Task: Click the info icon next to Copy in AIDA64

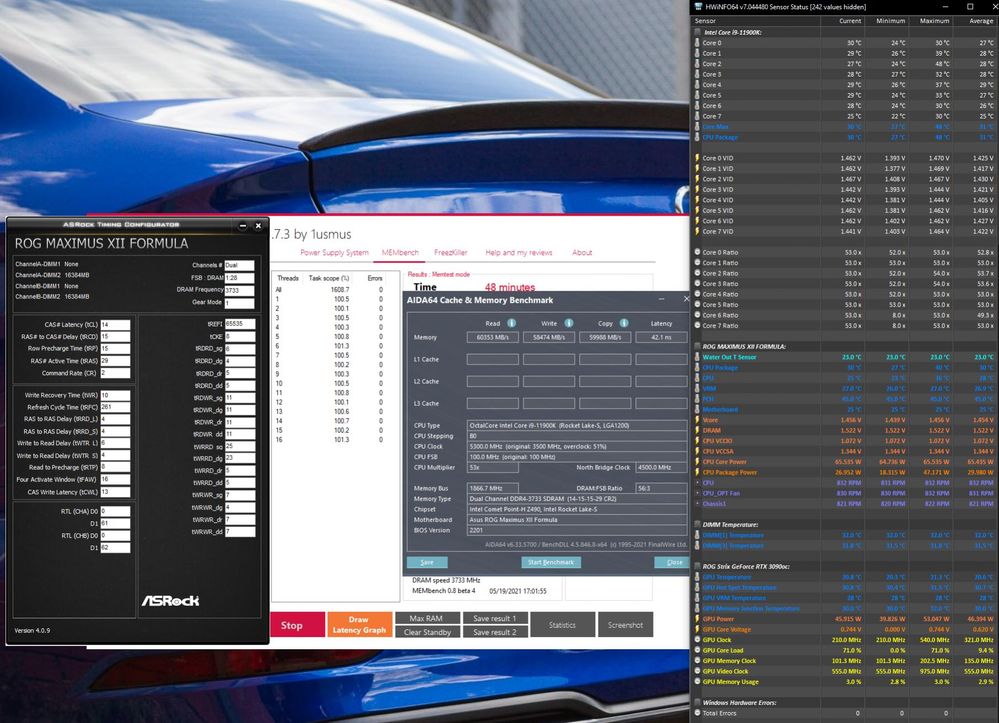Action: 624,323
